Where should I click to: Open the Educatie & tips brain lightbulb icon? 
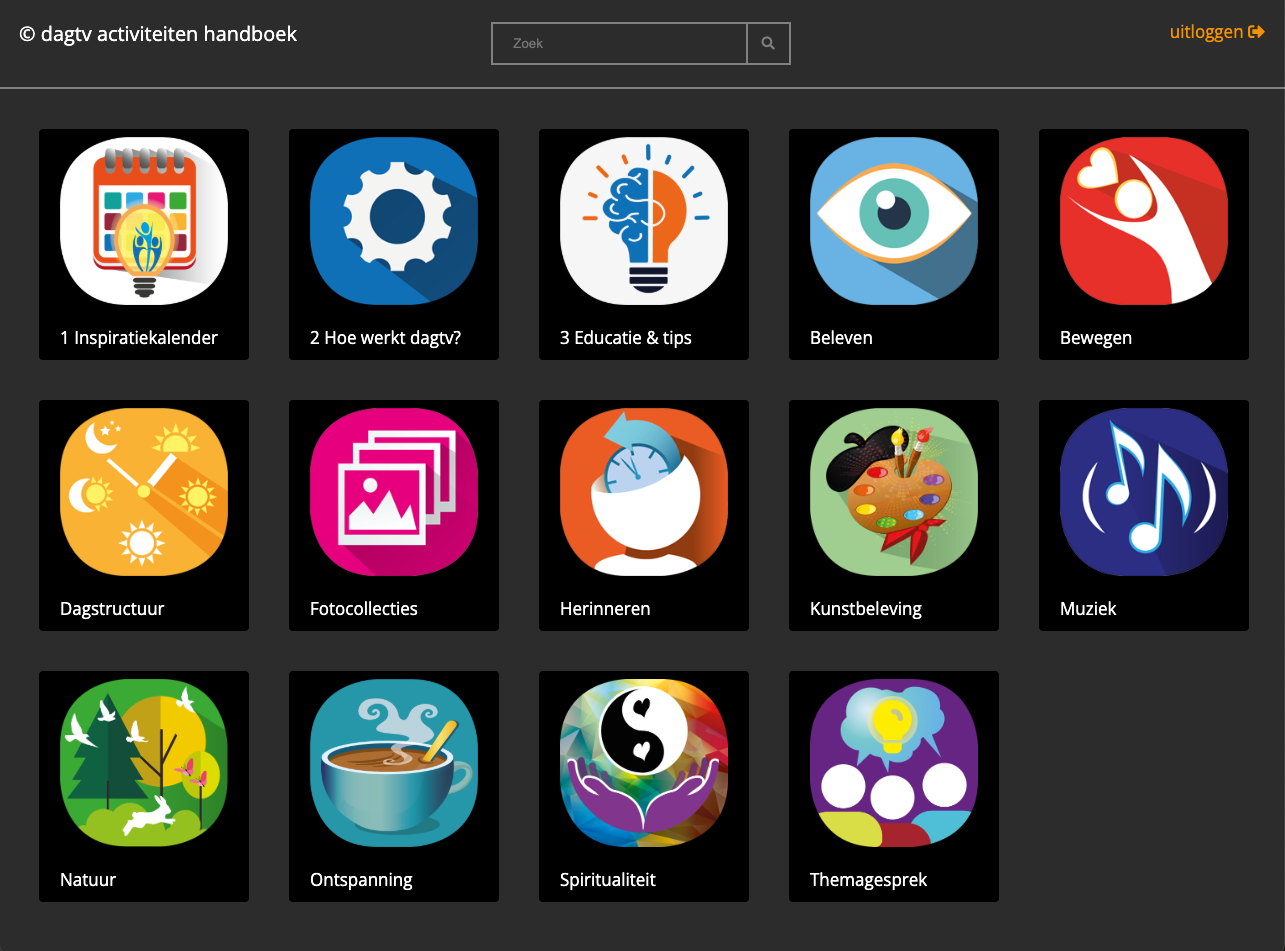pos(644,221)
